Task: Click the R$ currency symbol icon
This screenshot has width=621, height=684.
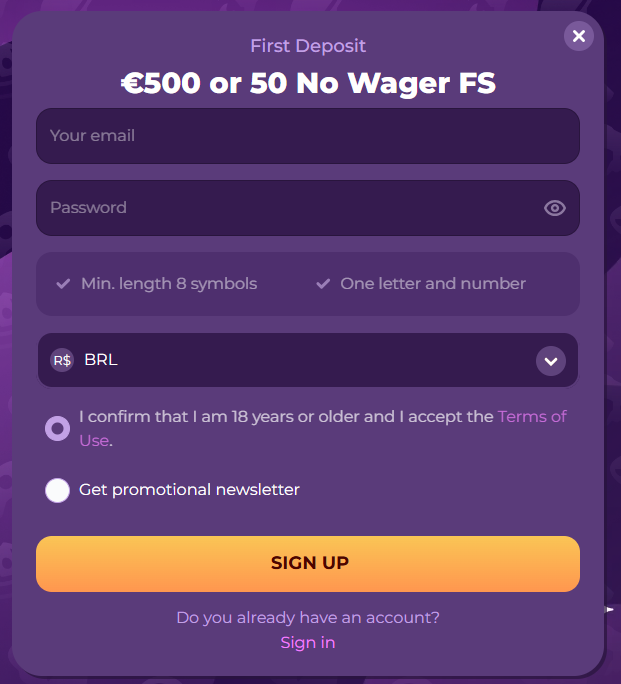Action: click(62, 360)
